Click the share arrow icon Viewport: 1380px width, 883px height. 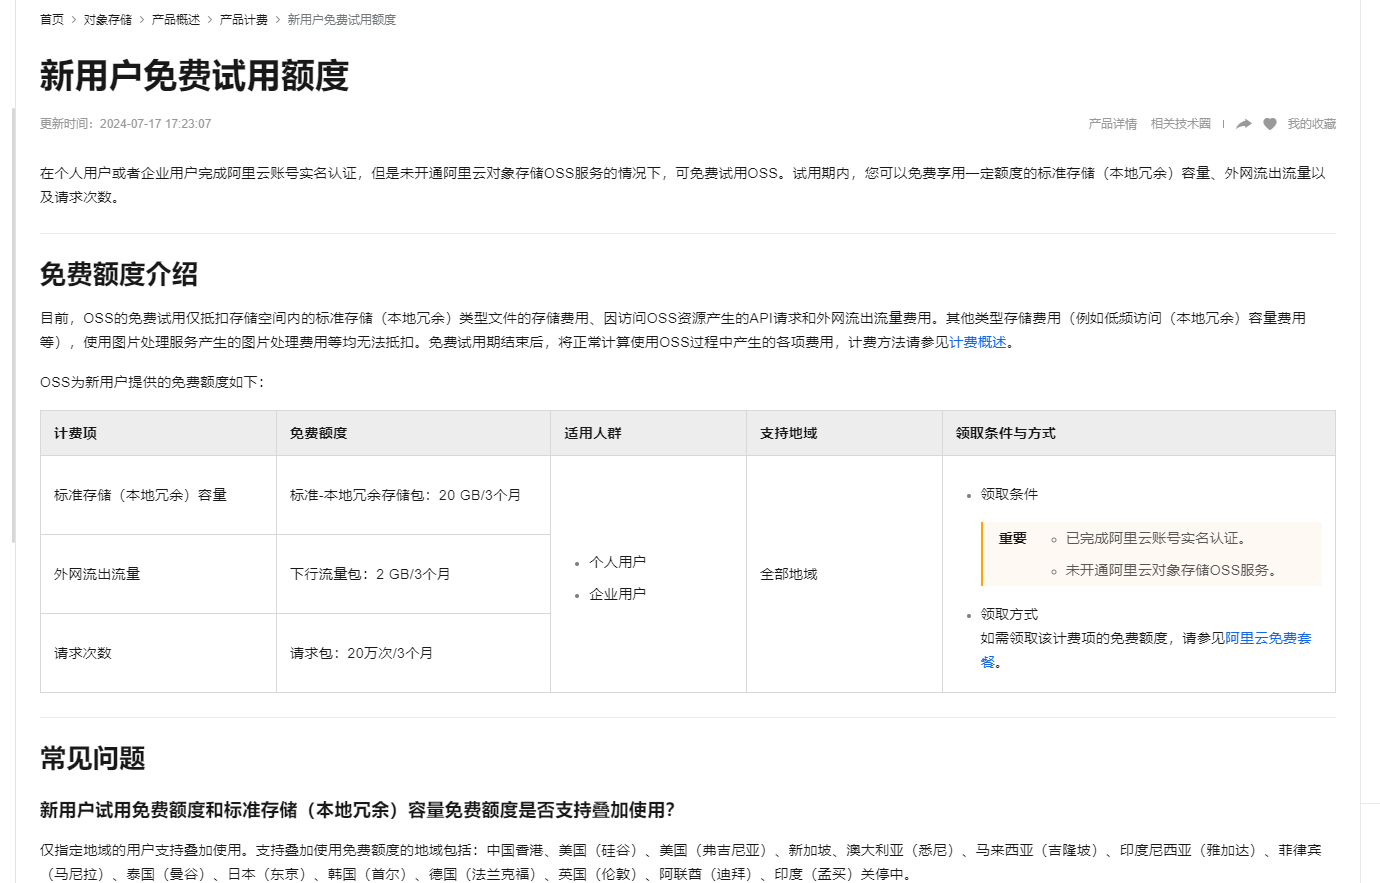1243,124
